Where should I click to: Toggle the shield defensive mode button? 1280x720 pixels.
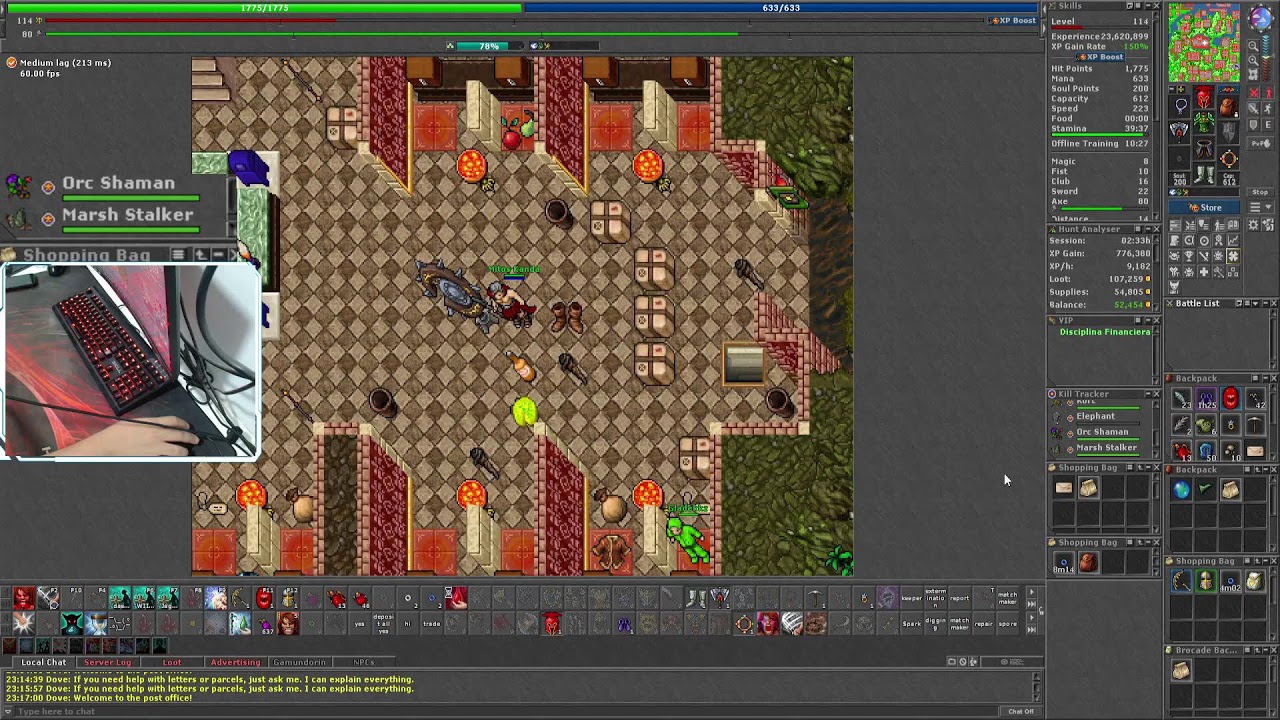click(1254, 124)
